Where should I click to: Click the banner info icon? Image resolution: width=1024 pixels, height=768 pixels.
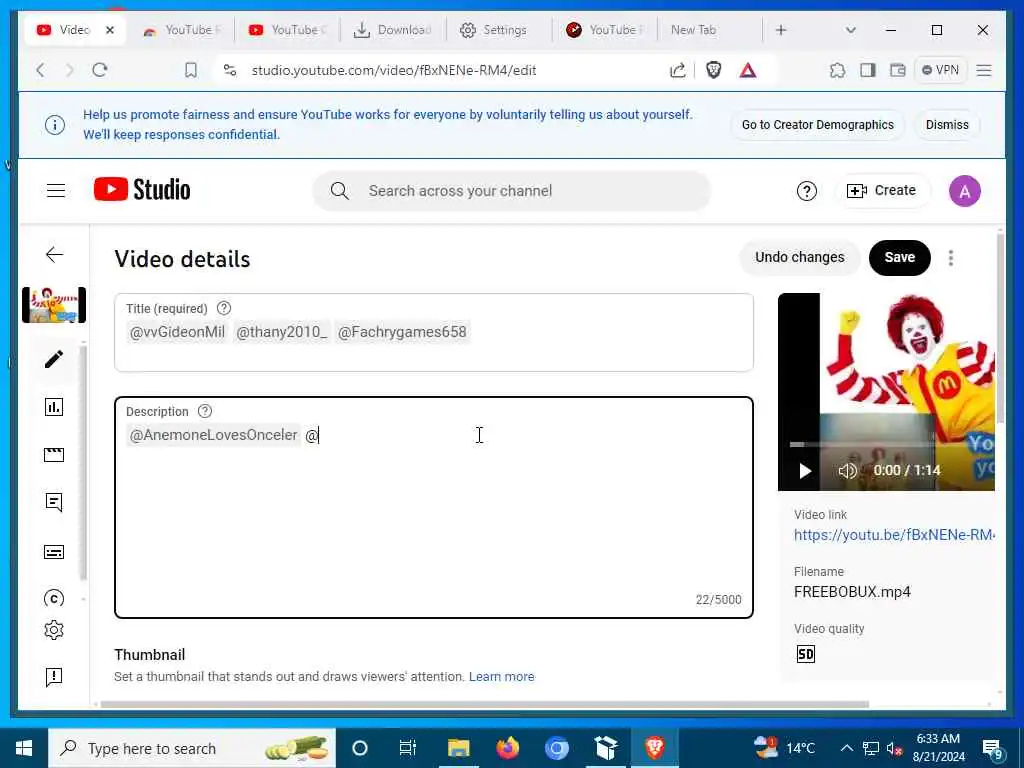coord(55,125)
